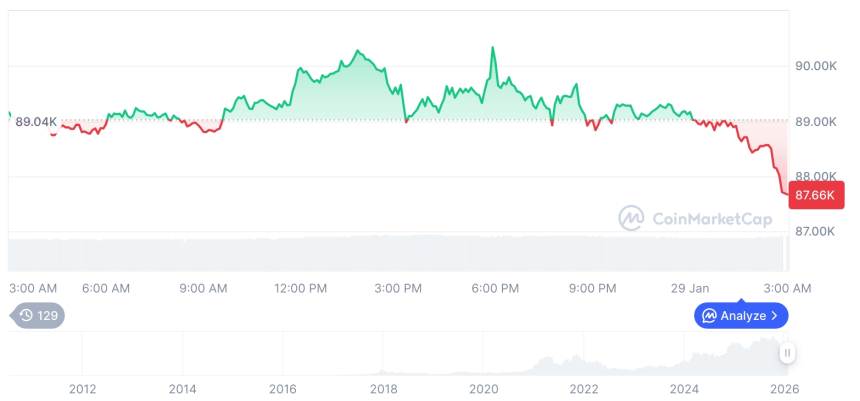The height and width of the screenshot is (401, 860).
Task: Select 2012 on the overview timeline
Action: pos(82,388)
